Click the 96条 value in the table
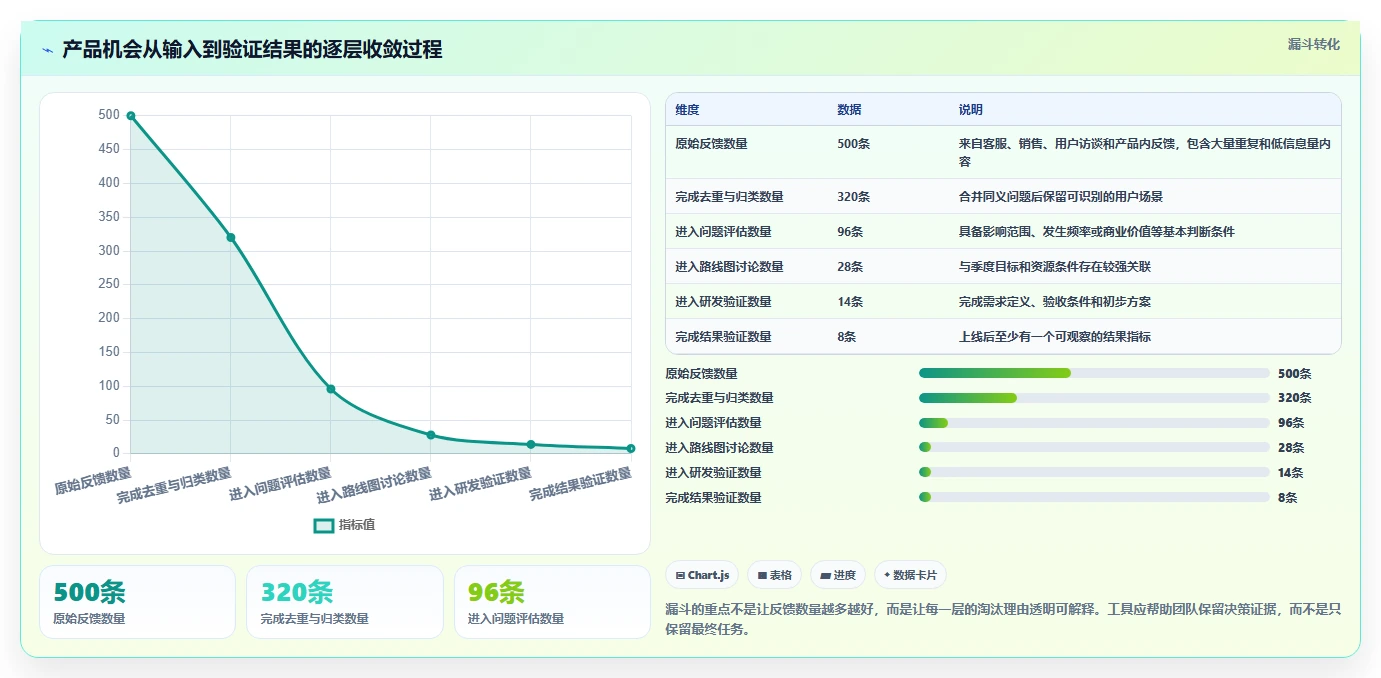The image size is (1381, 678). click(x=850, y=232)
